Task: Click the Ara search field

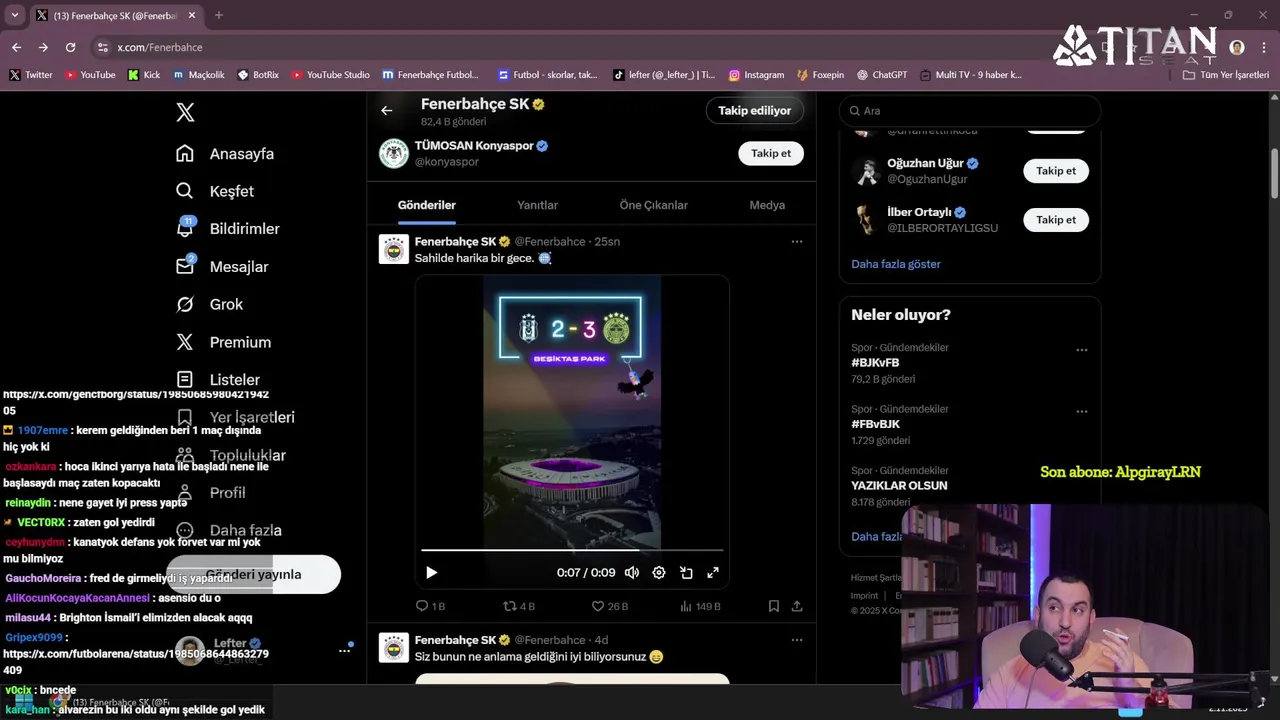Action: click(x=970, y=111)
